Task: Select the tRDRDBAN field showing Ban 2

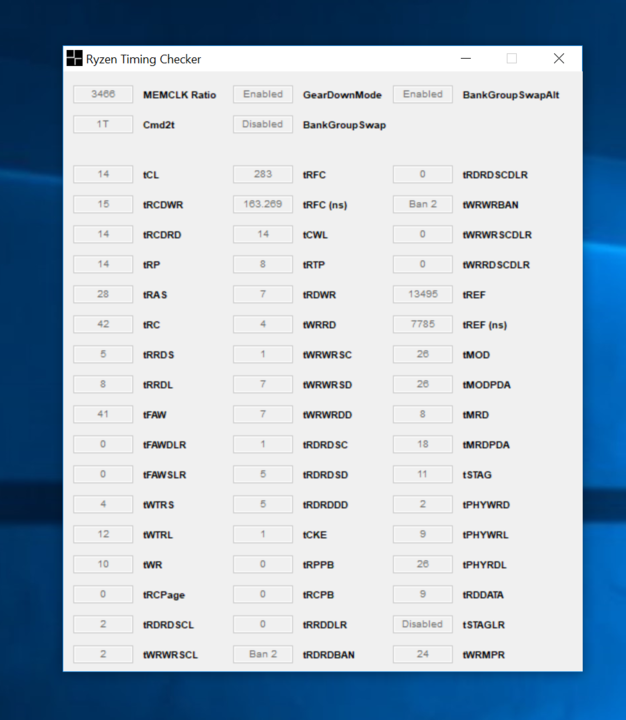Action: coord(263,654)
